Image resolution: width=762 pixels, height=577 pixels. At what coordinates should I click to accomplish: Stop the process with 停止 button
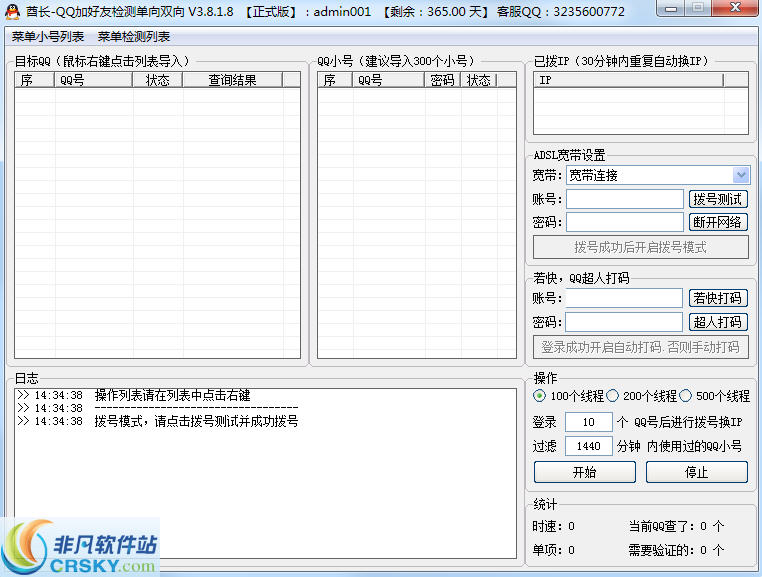pos(696,472)
